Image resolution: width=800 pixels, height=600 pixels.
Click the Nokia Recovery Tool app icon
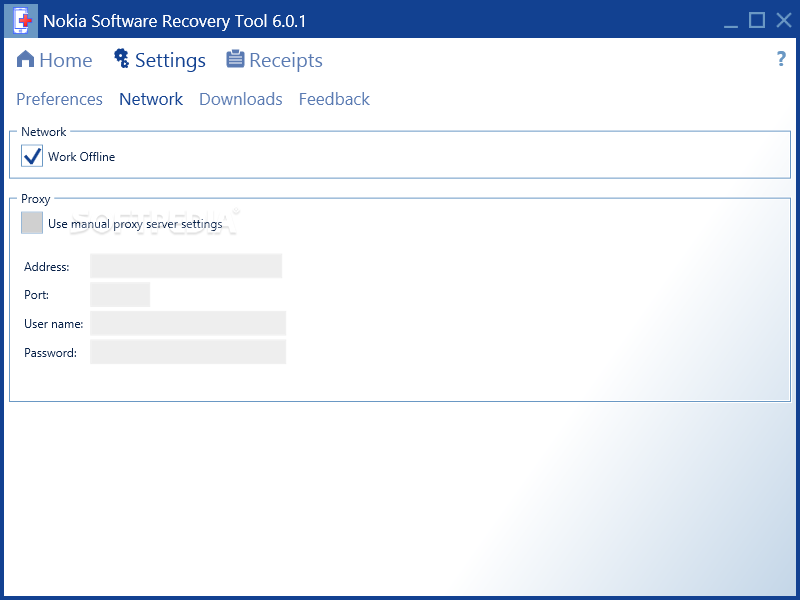click(21, 20)
